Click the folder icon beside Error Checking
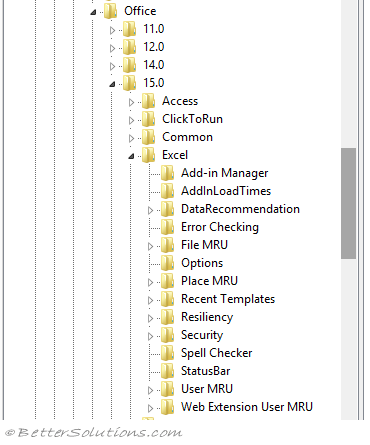Viewport: 370px width, 445px height. click(x=167, y=227)
